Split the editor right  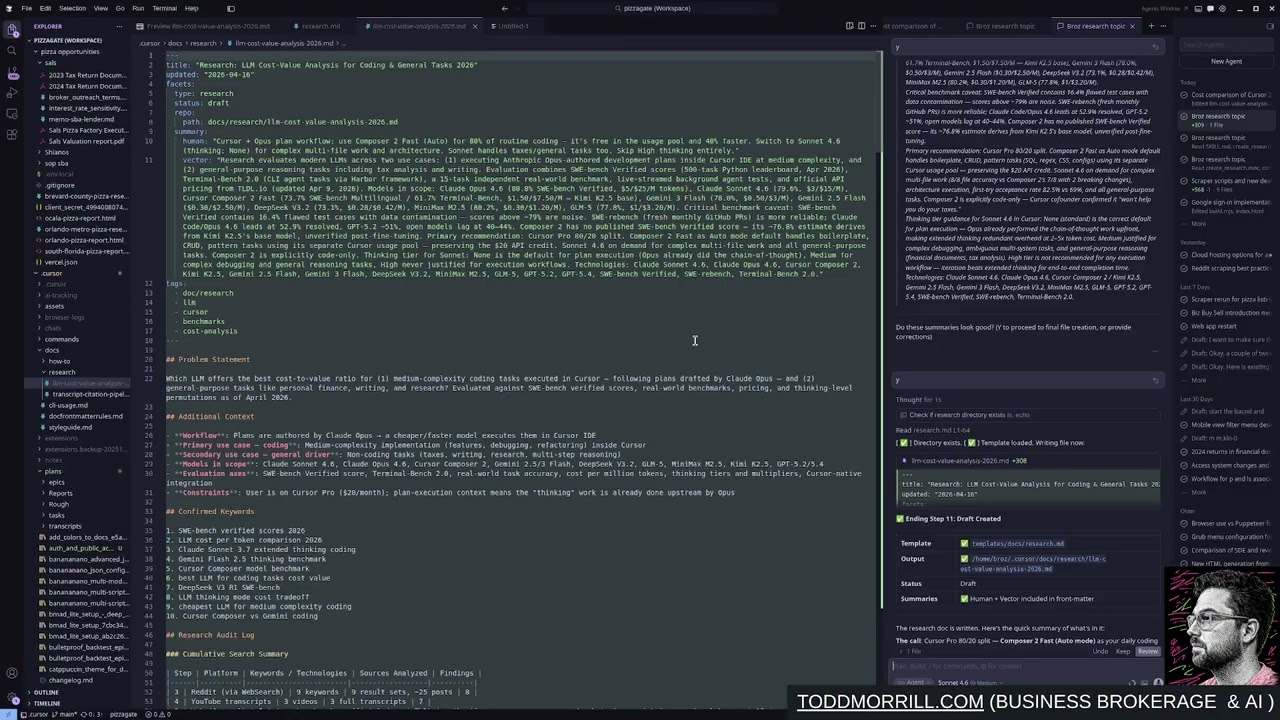(x=860, y=26)
